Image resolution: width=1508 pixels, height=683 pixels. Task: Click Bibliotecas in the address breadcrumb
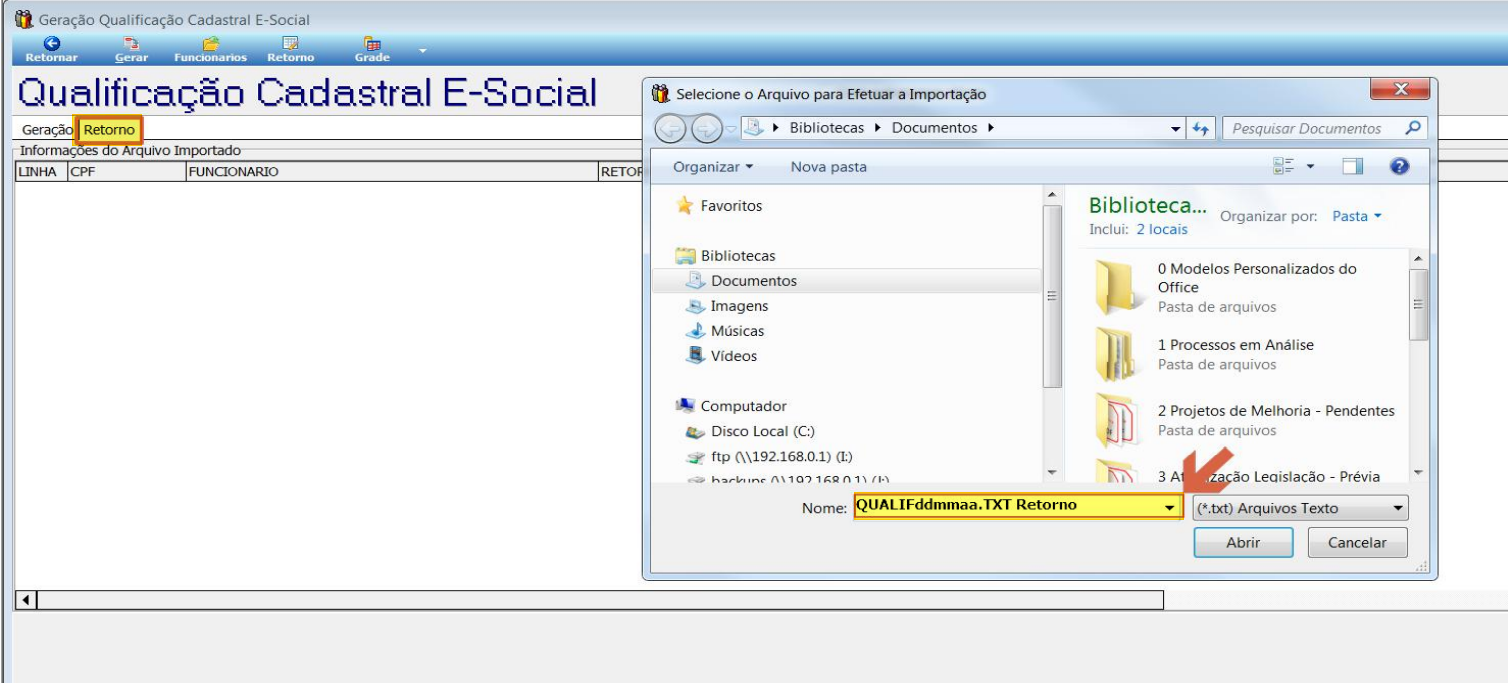pyautogui.click(x=829, y=128)
